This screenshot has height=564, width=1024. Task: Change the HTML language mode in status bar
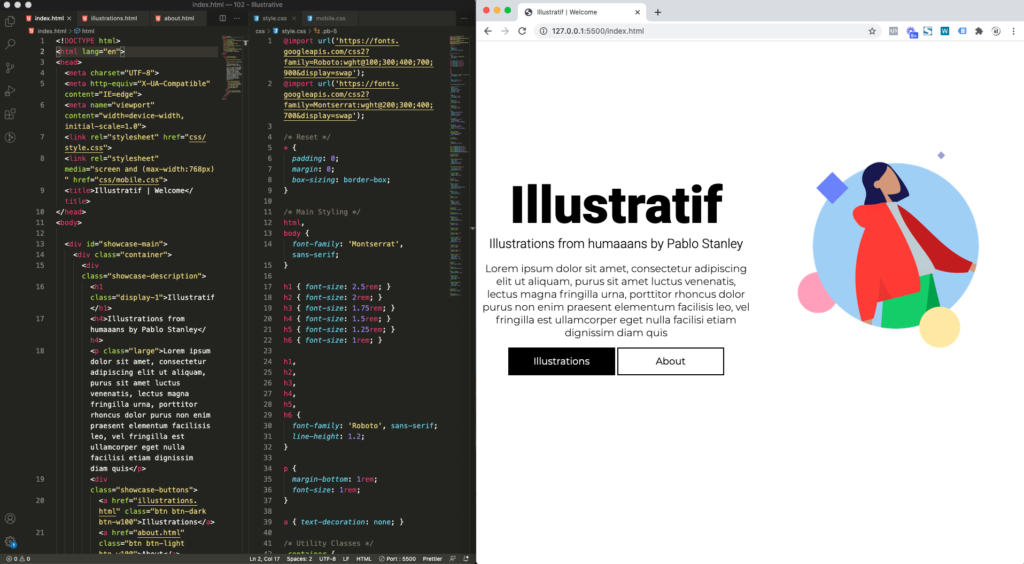[x=364, y=559]
